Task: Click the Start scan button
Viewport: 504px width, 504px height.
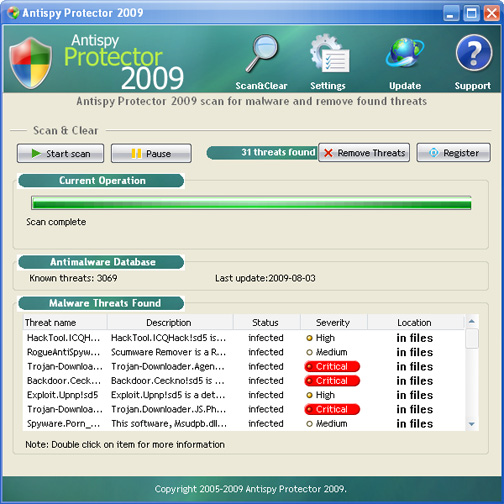Action: coord(60,153)
